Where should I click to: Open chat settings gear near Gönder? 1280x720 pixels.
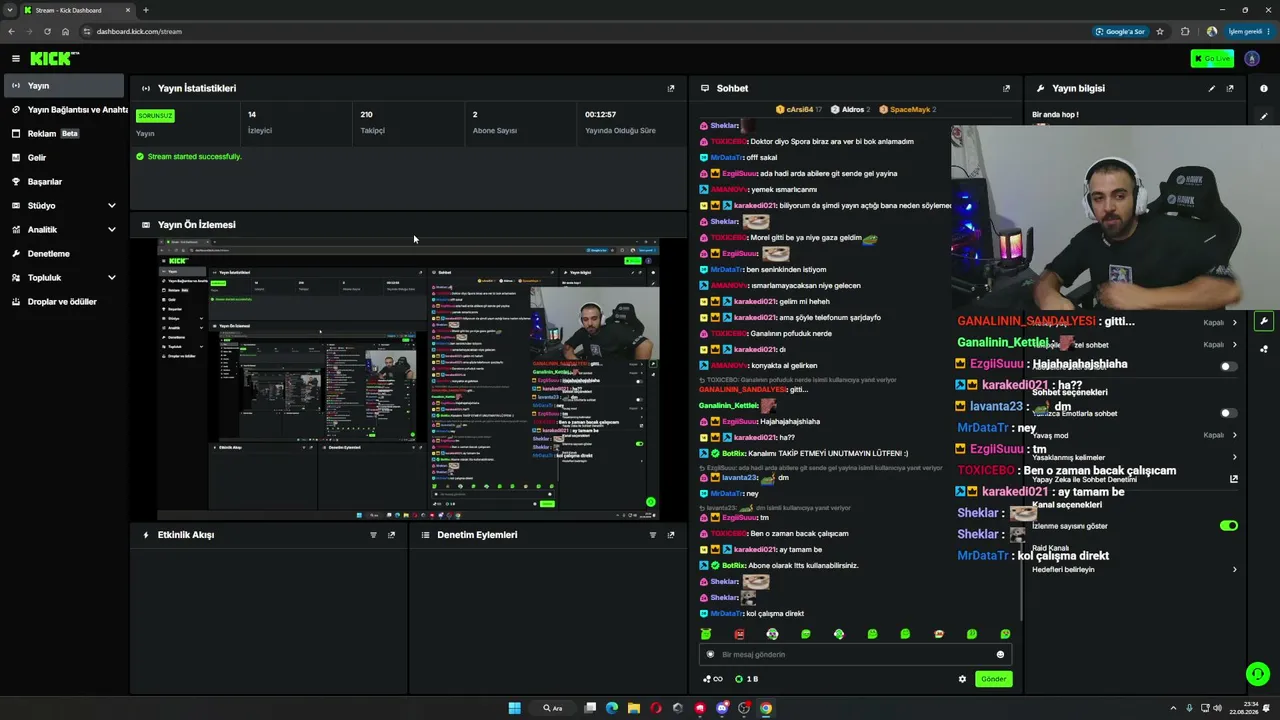[x=962, y=679]
